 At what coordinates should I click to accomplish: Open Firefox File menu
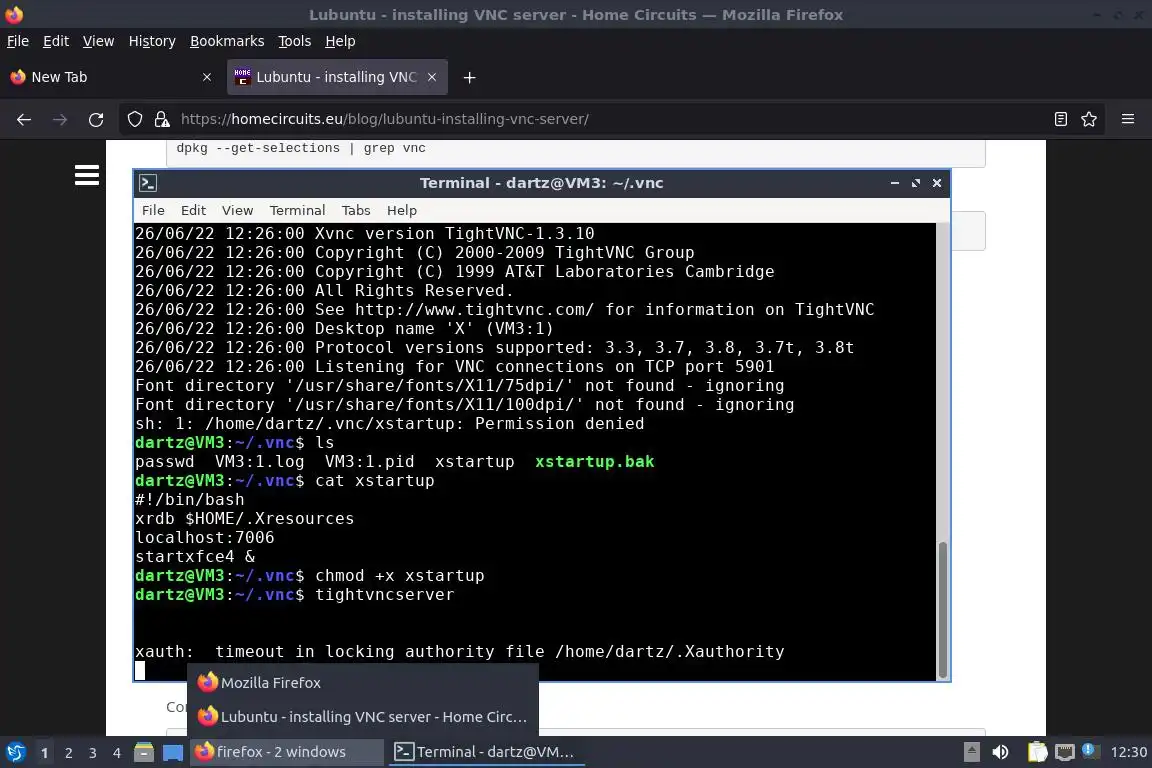point(18,41)
